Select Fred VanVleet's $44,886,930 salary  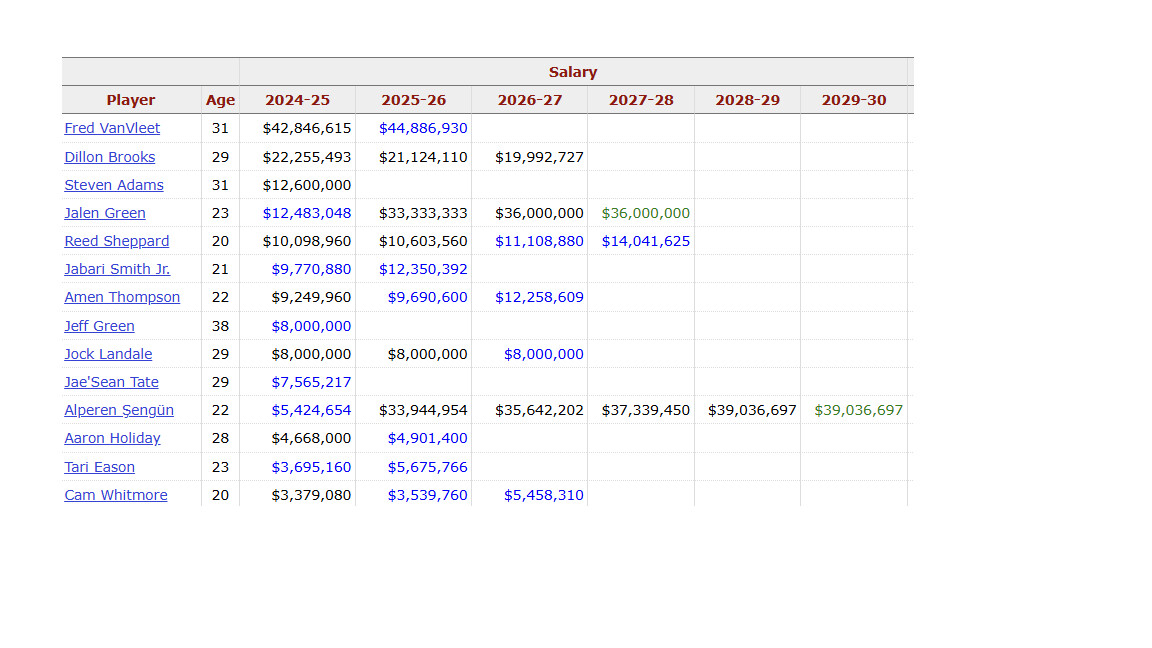[423, 129]
